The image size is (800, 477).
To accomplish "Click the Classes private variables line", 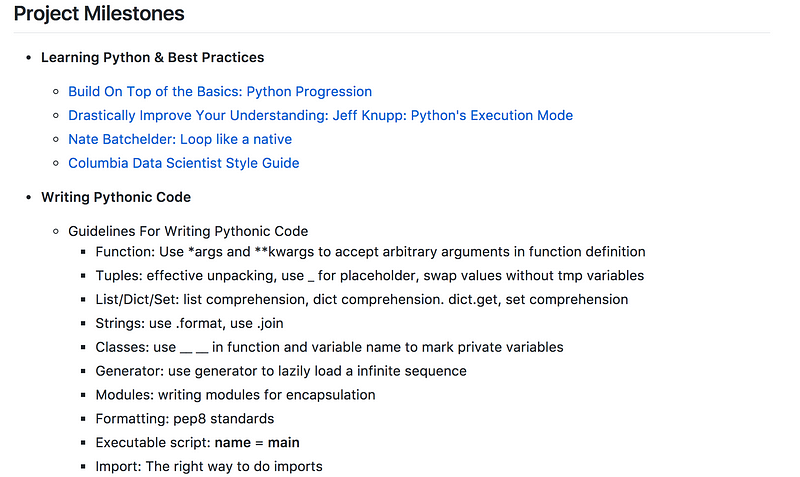I will (x=329, y=347).
